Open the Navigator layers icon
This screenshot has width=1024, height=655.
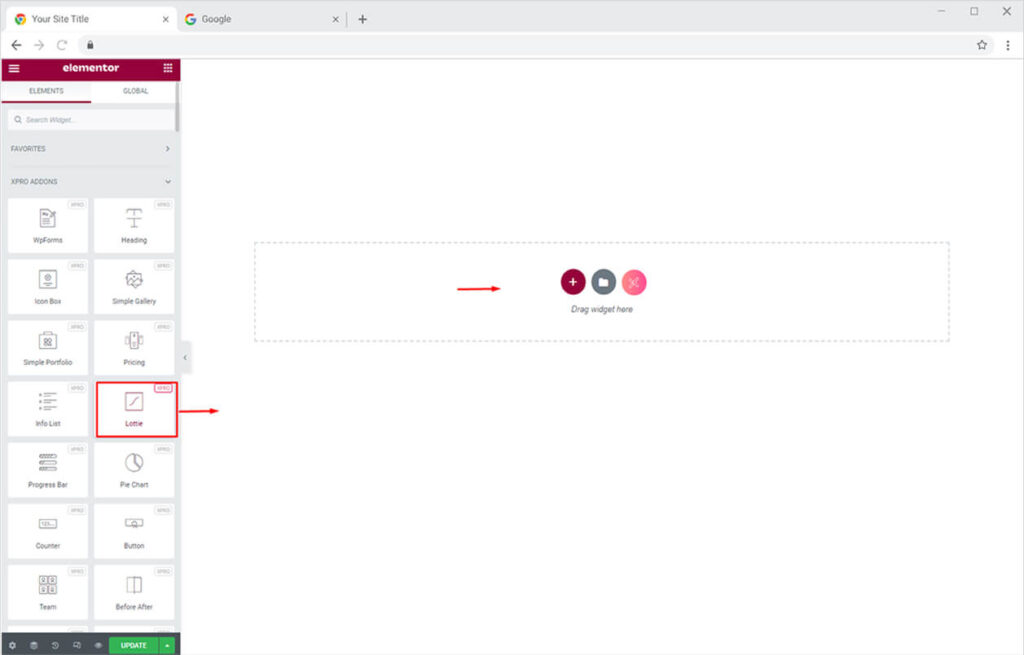pos(33,646)
